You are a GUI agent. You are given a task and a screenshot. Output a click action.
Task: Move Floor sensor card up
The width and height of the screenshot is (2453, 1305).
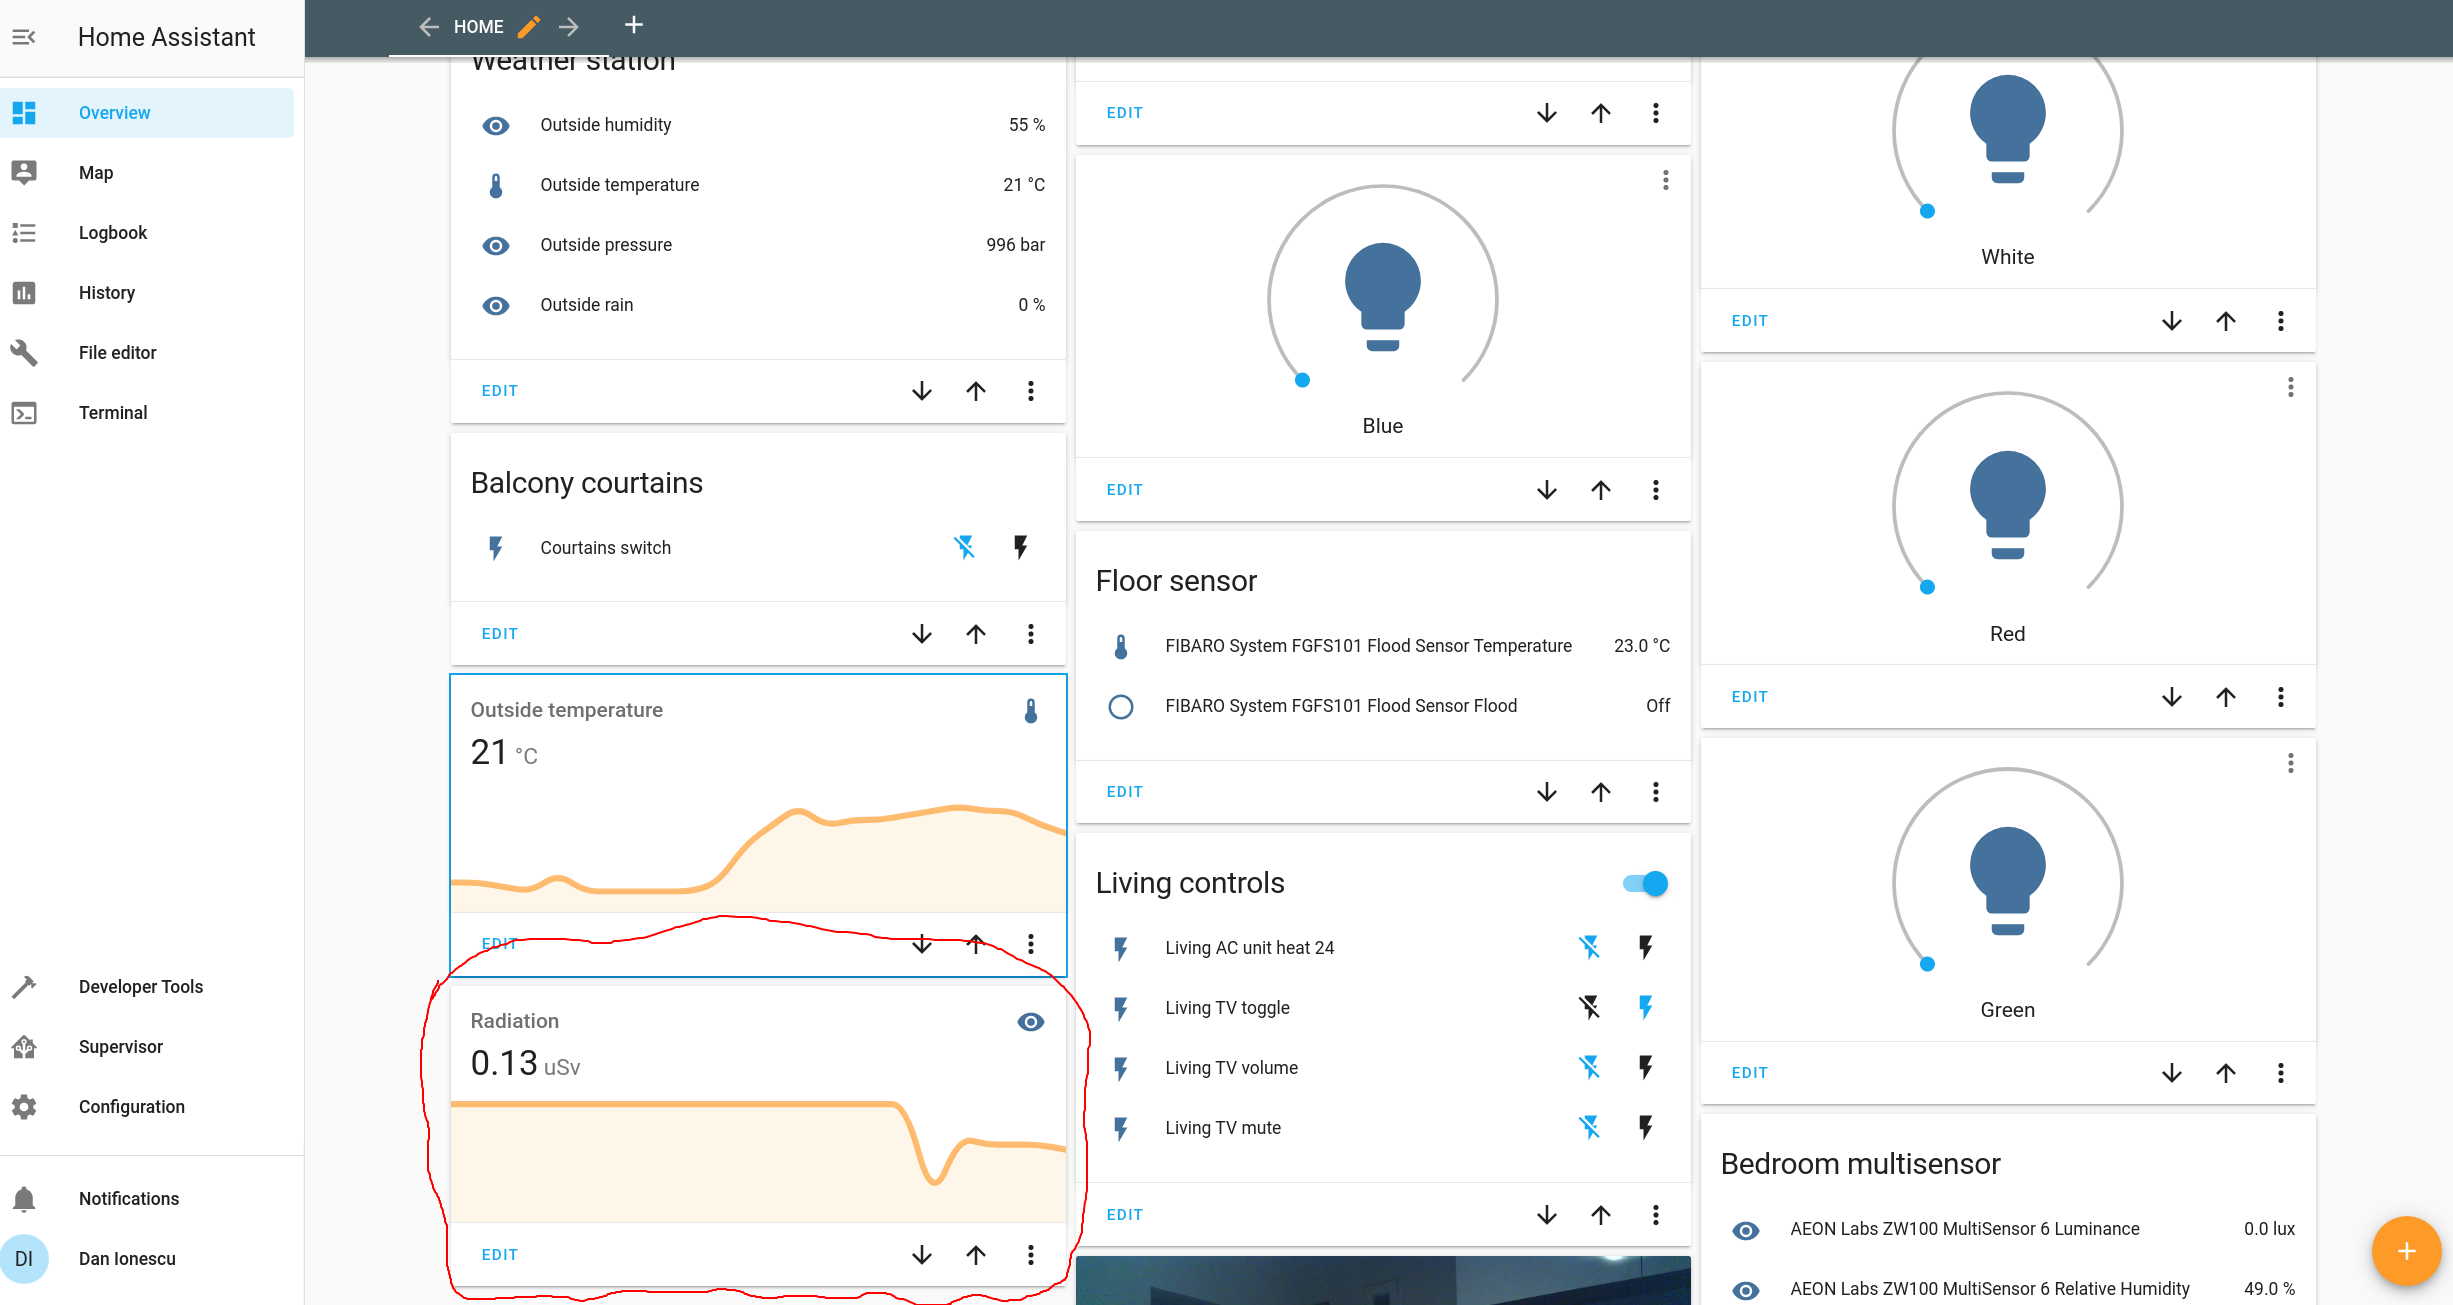[x=1600, y=792]
